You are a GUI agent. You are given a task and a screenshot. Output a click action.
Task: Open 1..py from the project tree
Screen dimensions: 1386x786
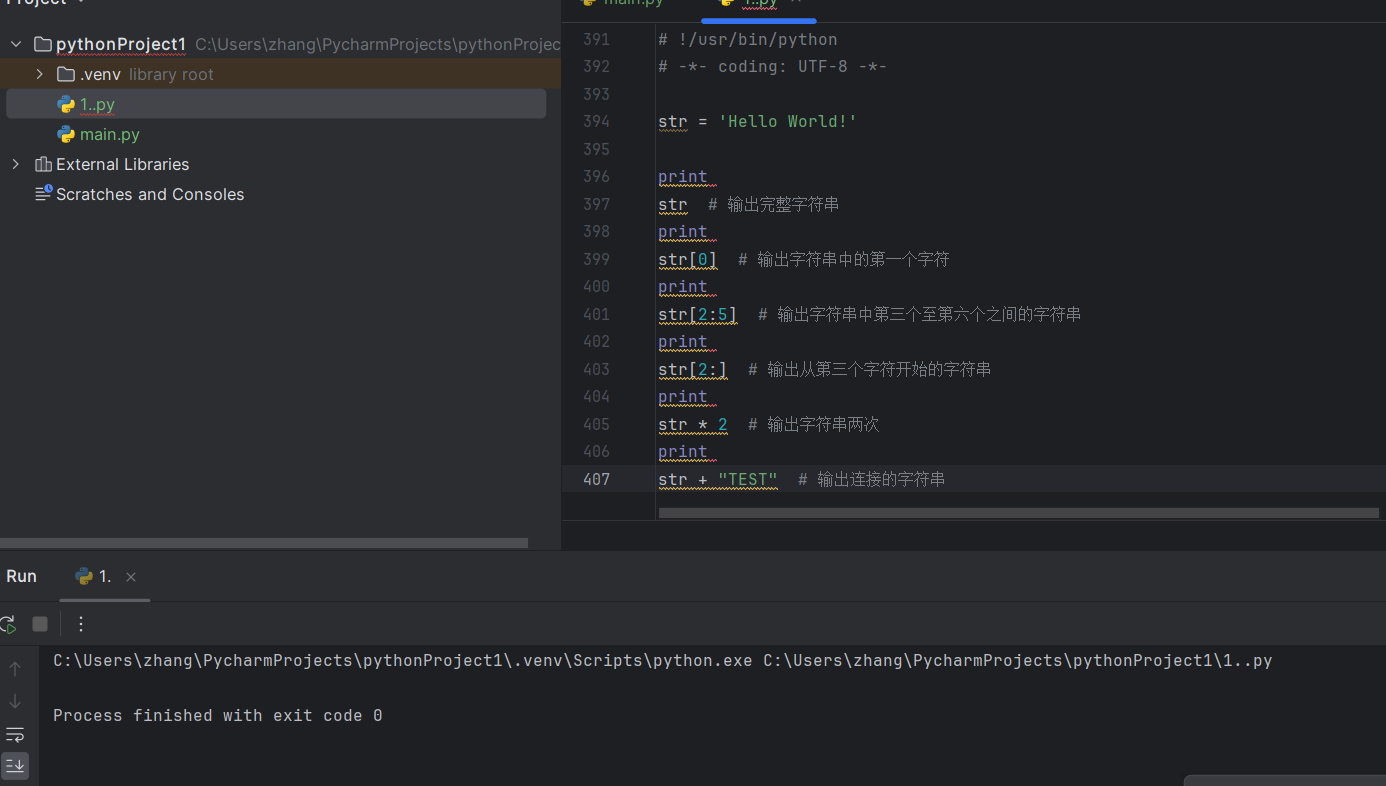click(97, 104)
